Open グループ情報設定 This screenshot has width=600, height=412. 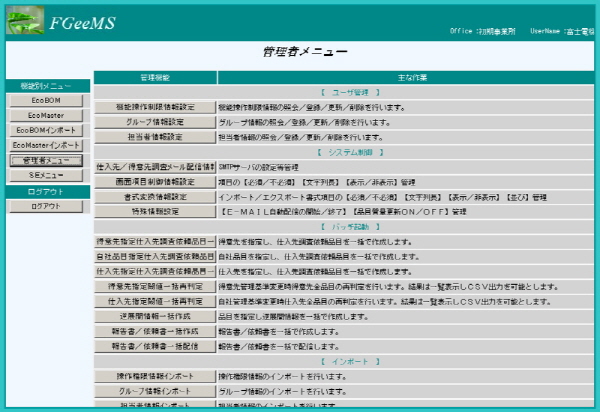click(x=155, y=122)
